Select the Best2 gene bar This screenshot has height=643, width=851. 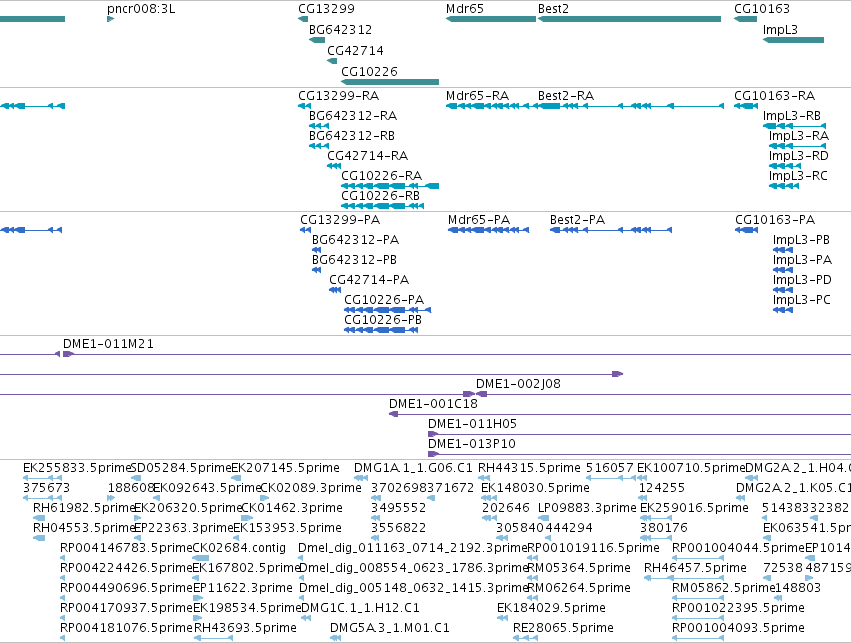click(x=629, y=19)
